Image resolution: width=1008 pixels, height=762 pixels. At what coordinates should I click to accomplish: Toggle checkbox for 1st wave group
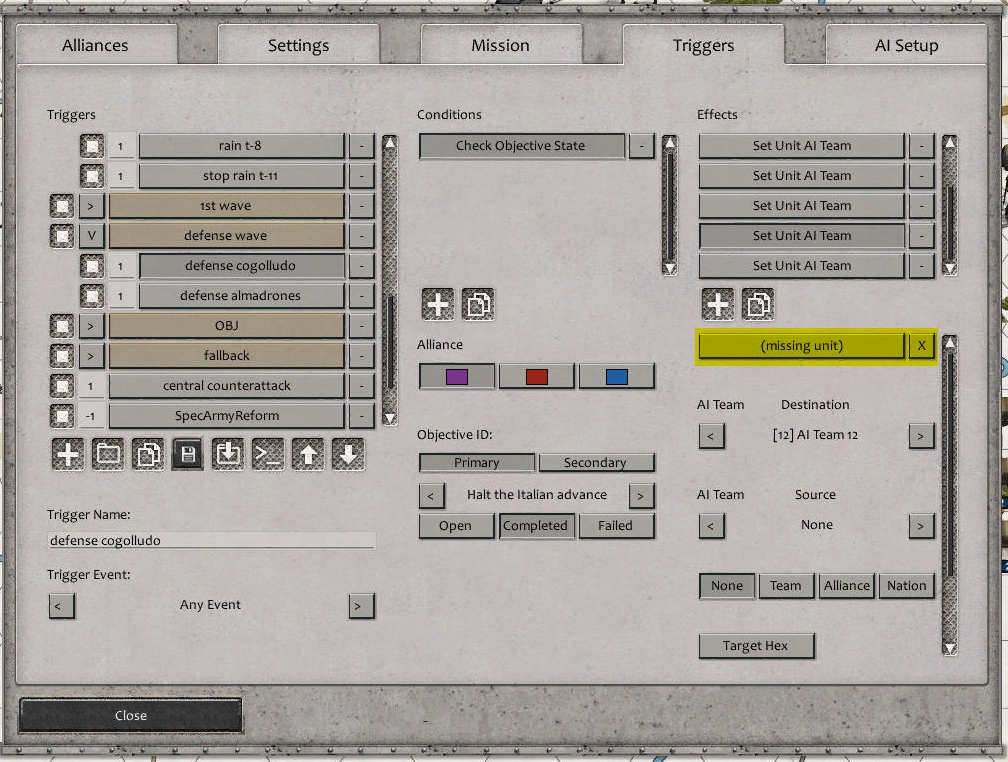(62, 206)
